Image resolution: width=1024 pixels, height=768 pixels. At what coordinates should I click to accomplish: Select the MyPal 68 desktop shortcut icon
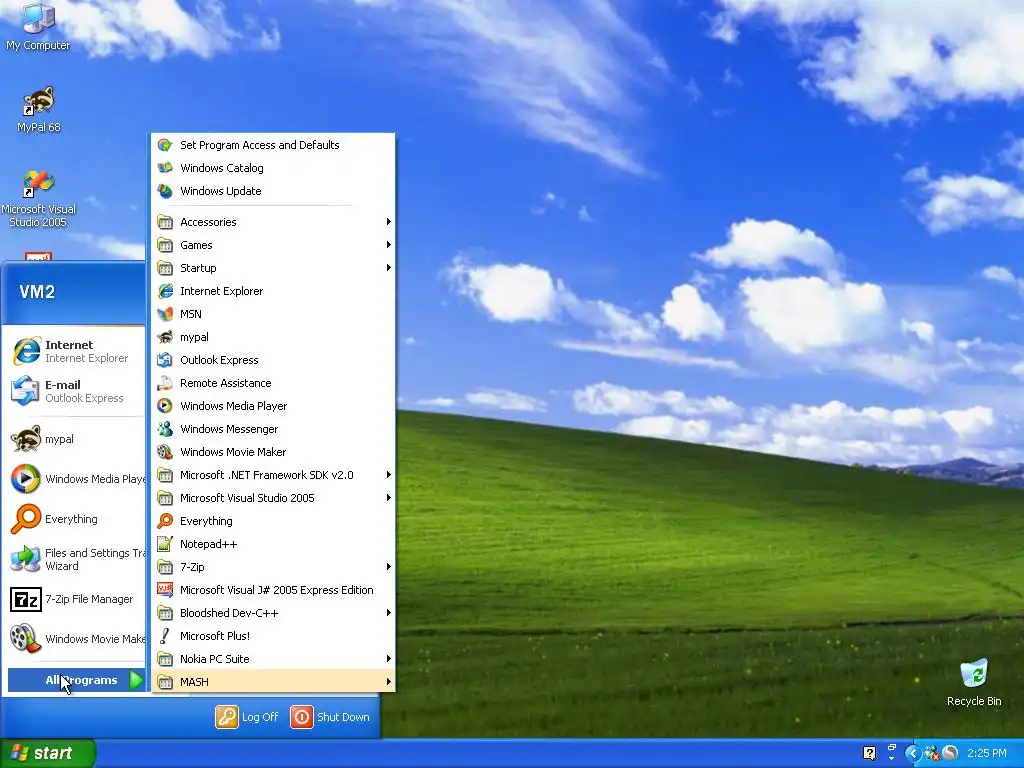[x=39, y=103]
